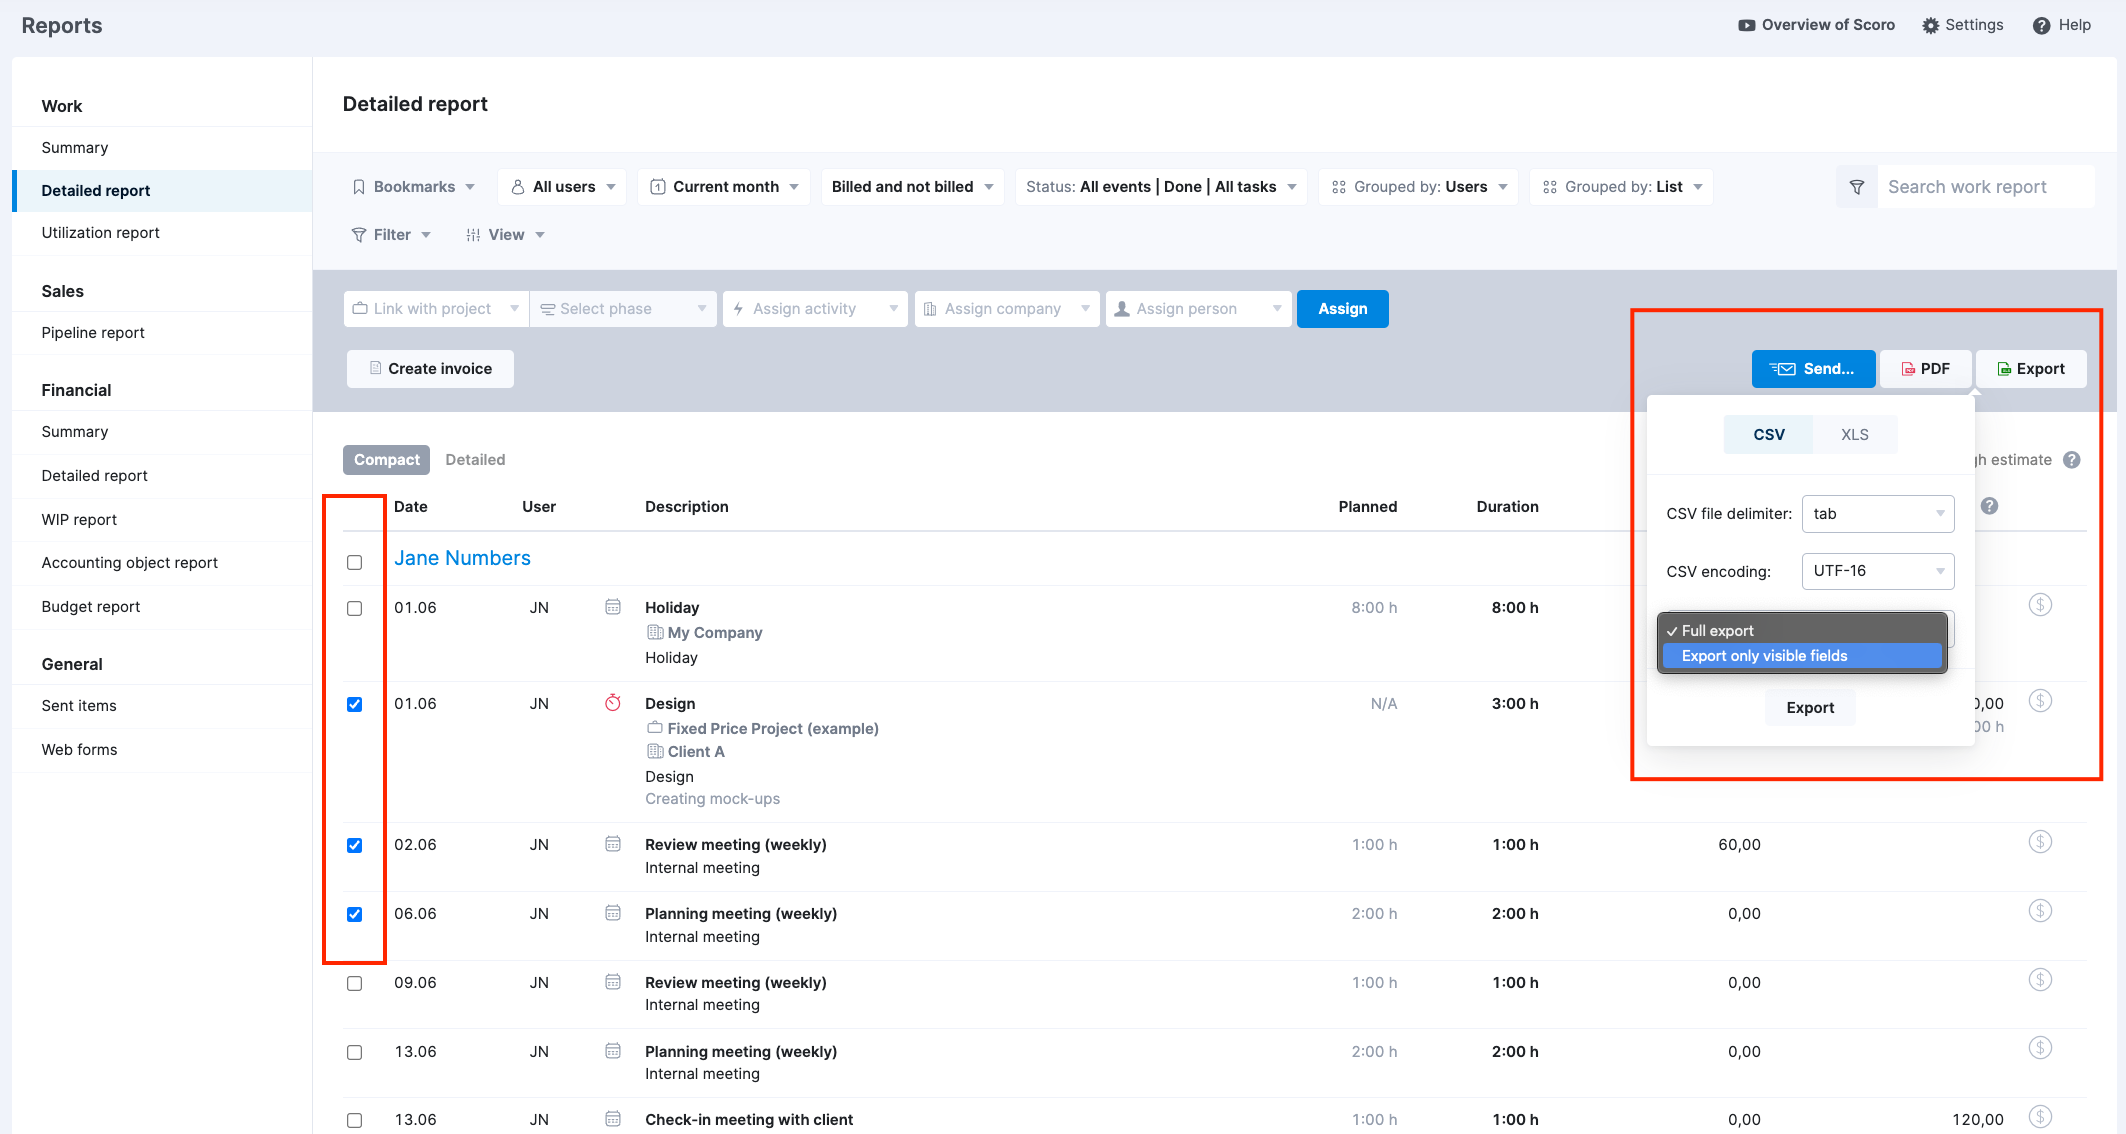Open WIP report in sidebar
The width and height of the screenshot is (2126, 1134).
click(163, 520)
